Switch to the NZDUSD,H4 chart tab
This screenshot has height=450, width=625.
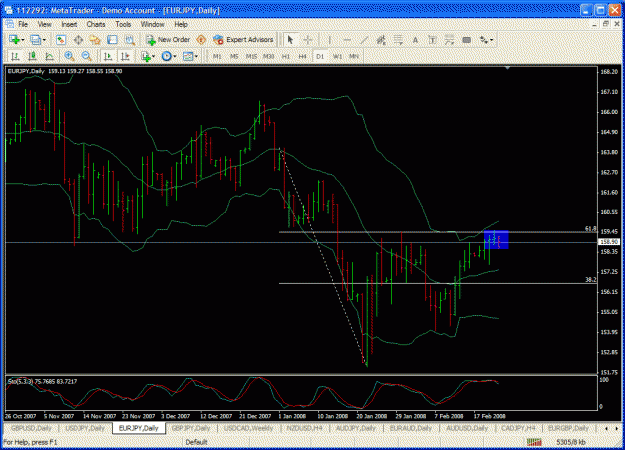pos(305,428)
